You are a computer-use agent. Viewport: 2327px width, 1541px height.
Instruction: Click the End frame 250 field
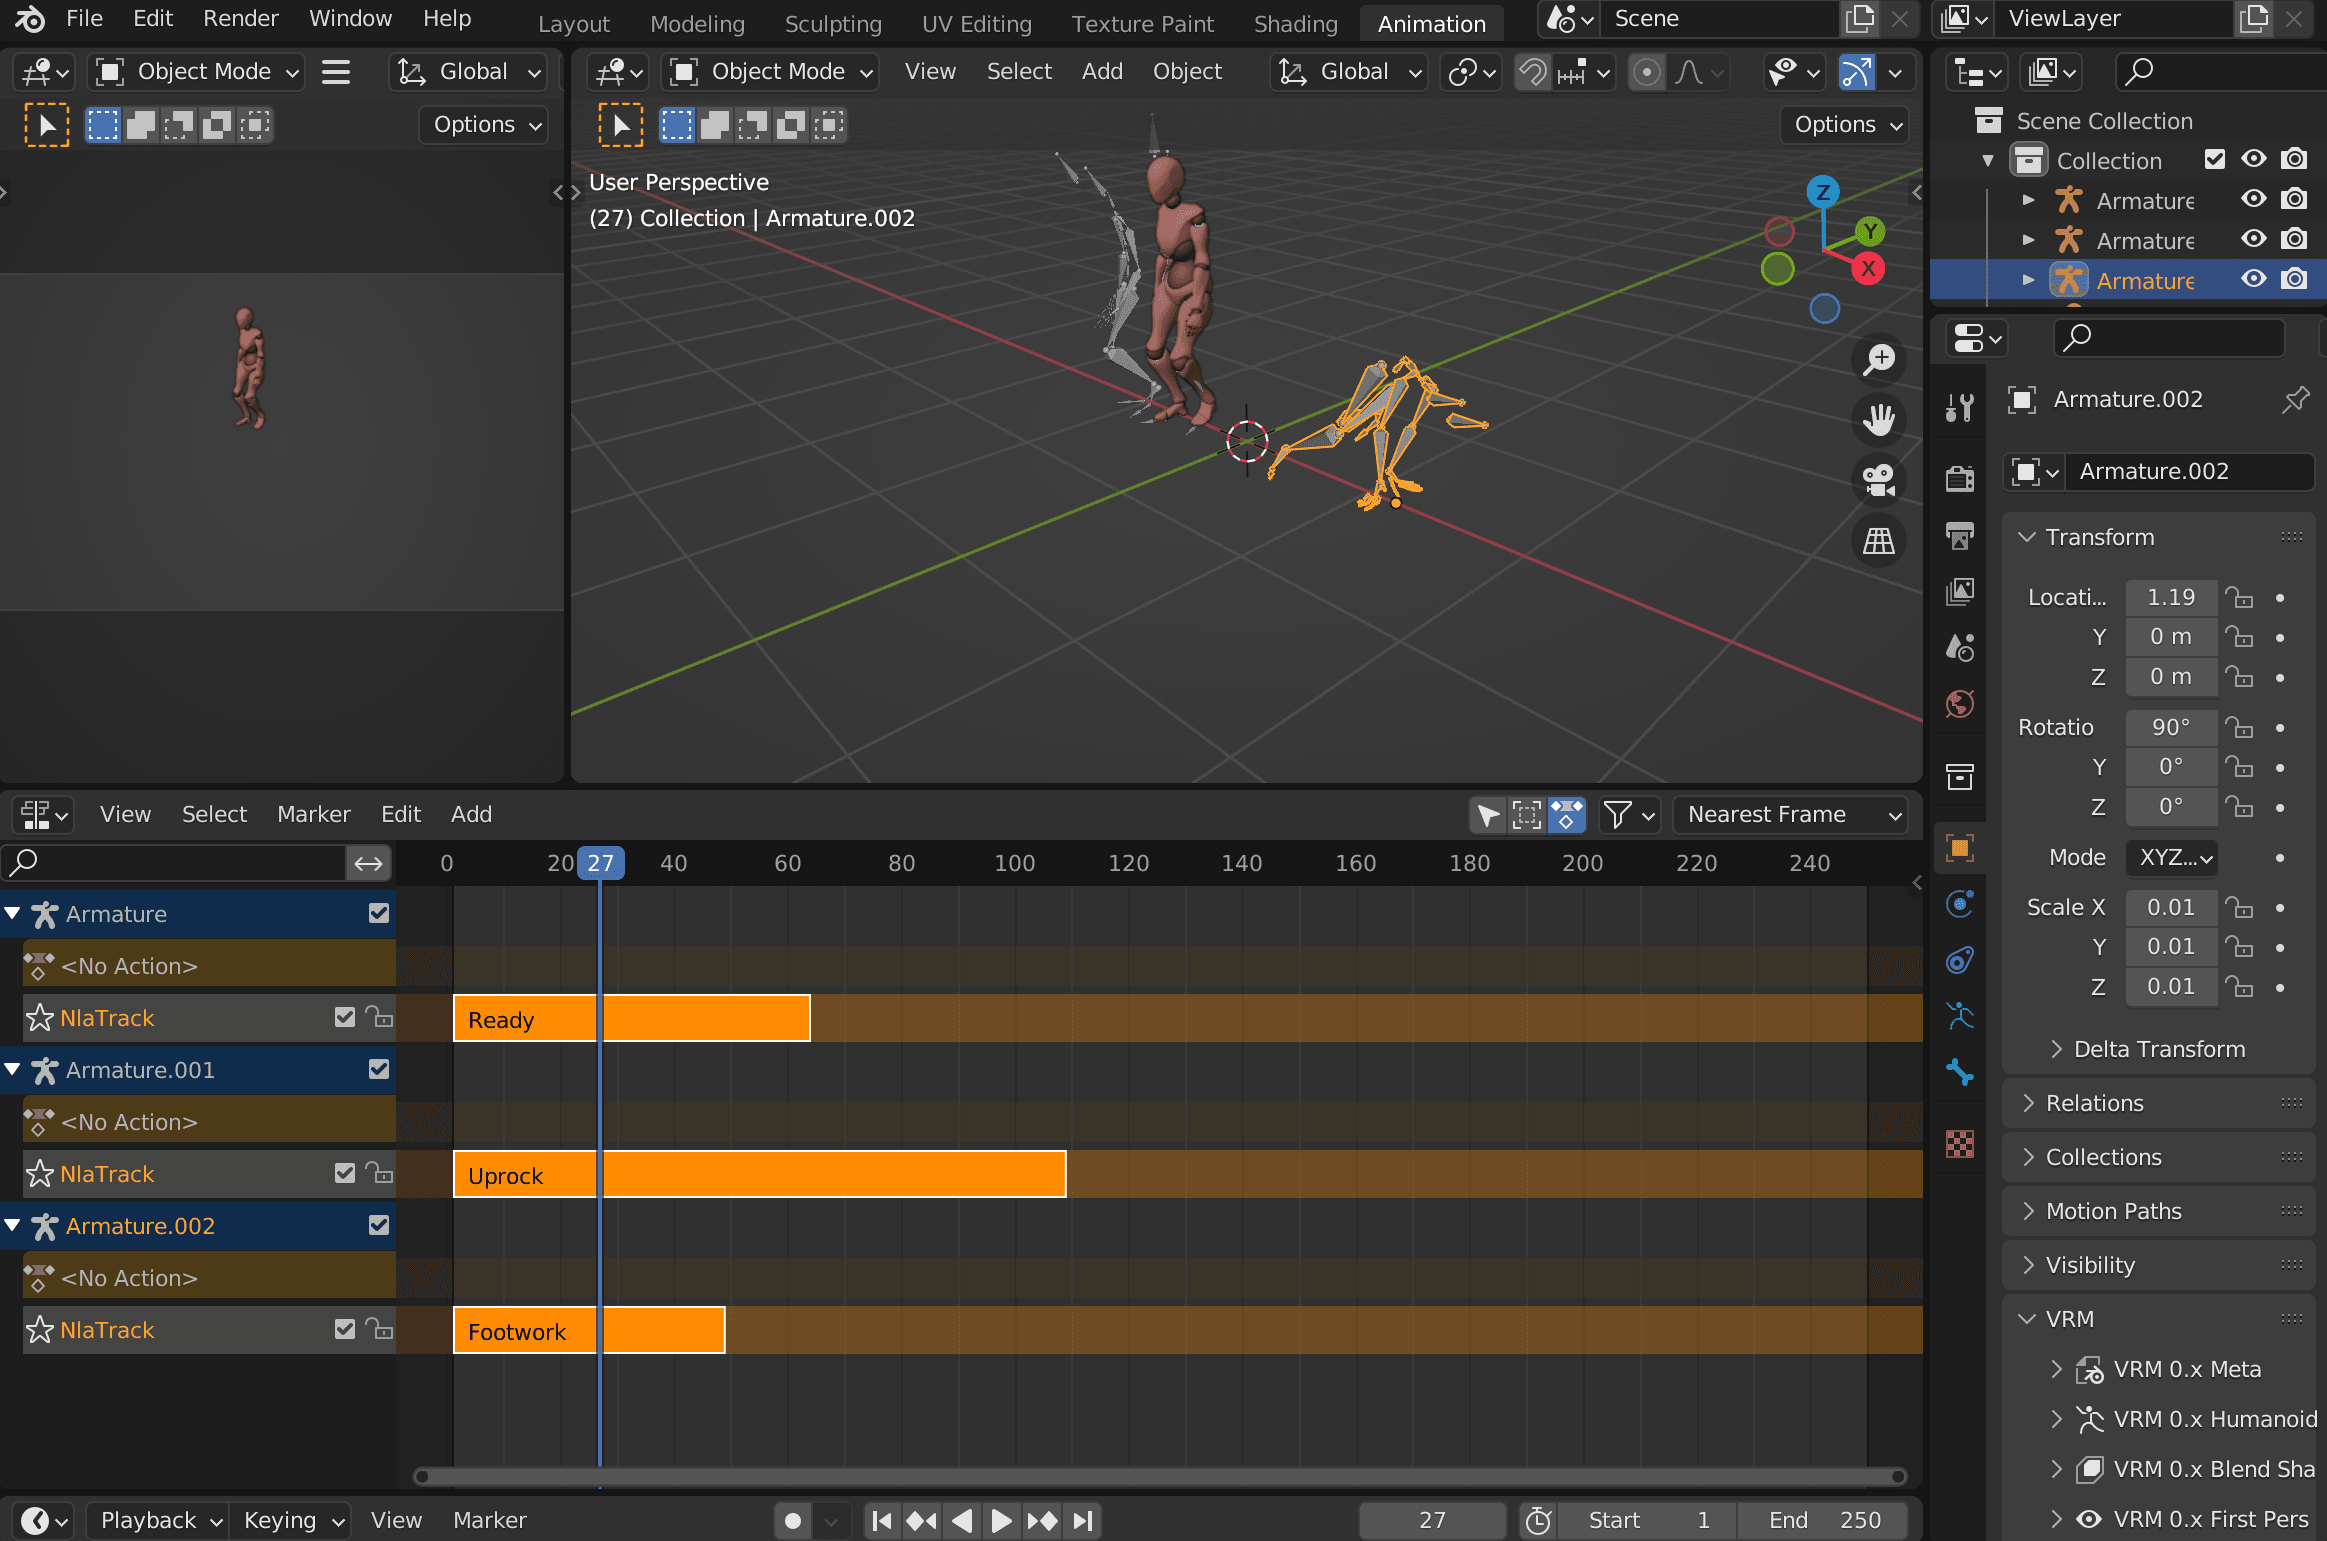pyautogui.click(x=1823, y=1520)
